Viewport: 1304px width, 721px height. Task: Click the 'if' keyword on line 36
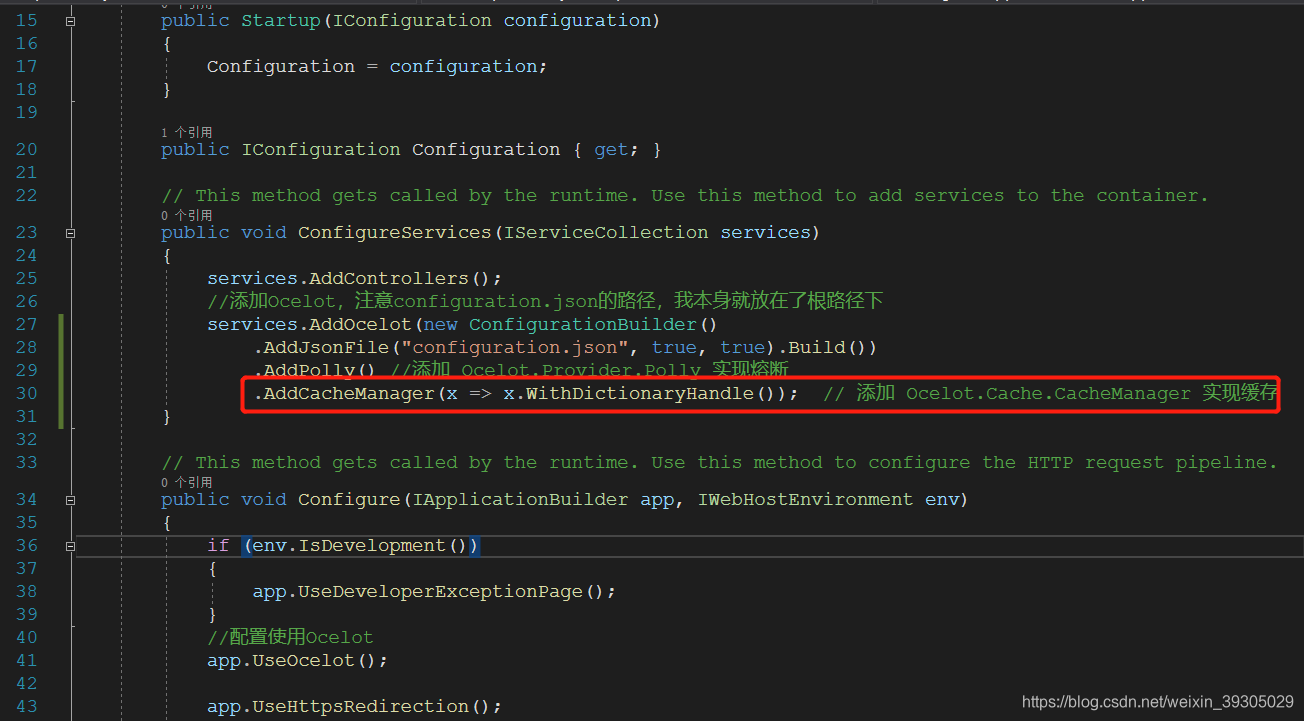218,545
